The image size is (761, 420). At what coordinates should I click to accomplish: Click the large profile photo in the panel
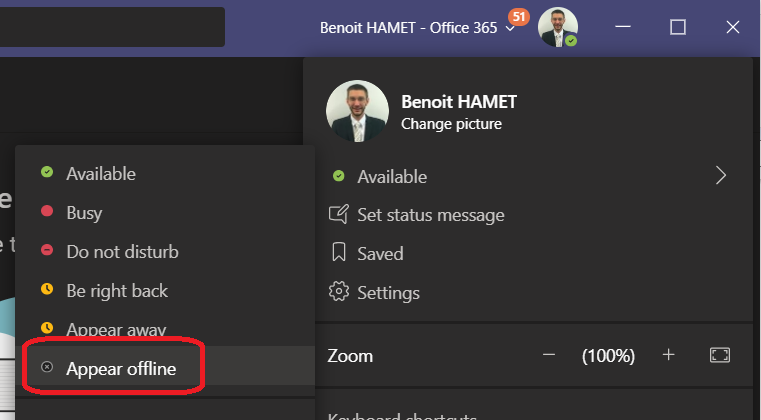[x=357, y=111]
